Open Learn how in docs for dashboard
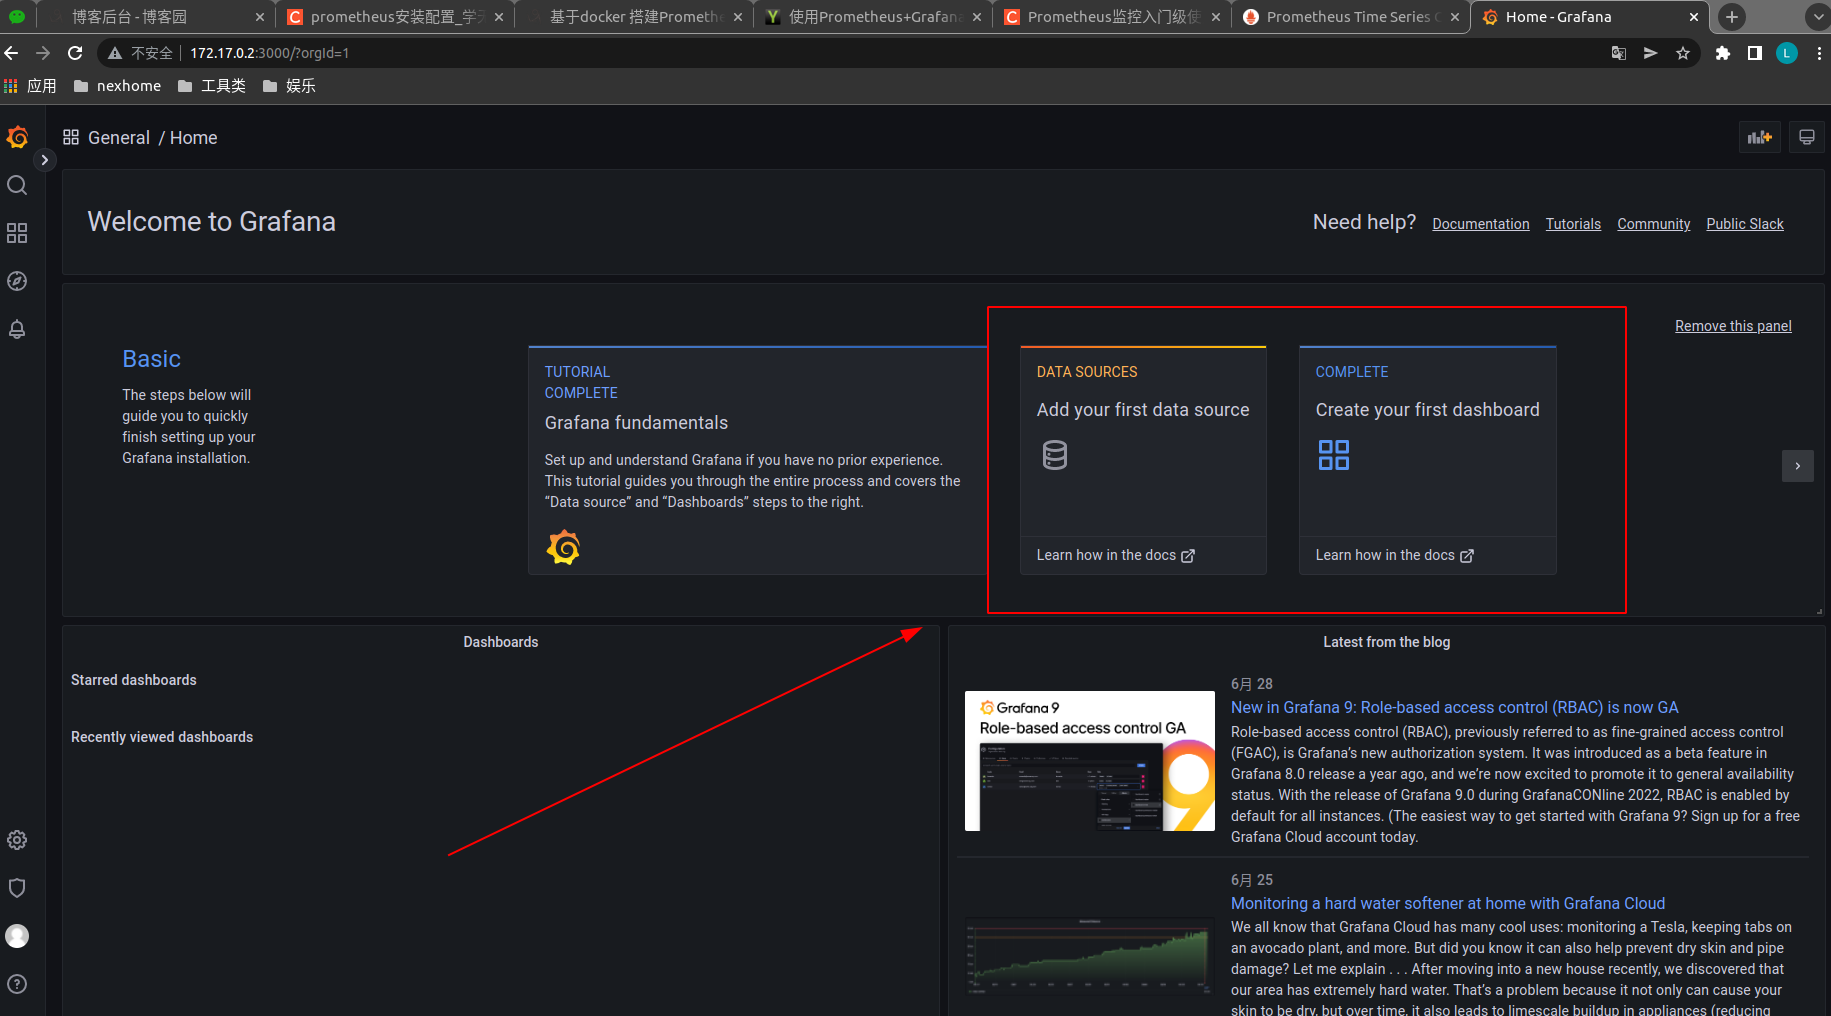Viewport: 1831px width, 1016px height. pos(1394,555)
